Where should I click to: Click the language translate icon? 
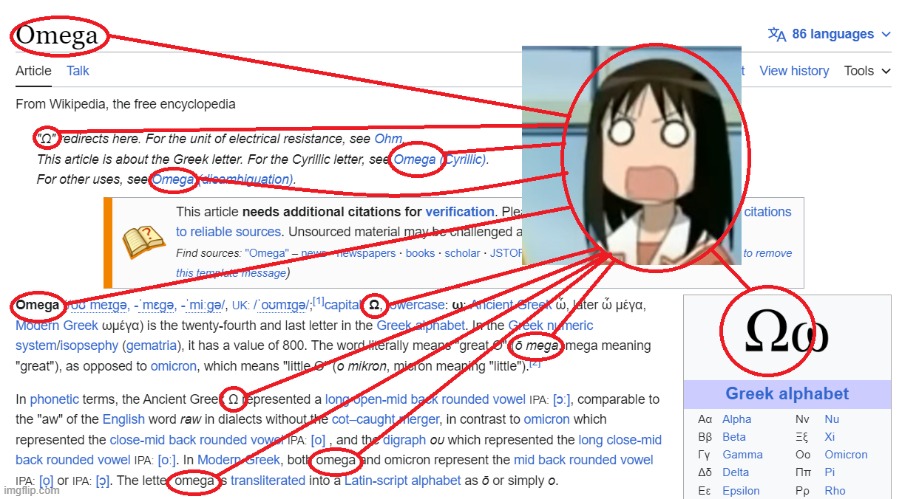click(777, 34)
